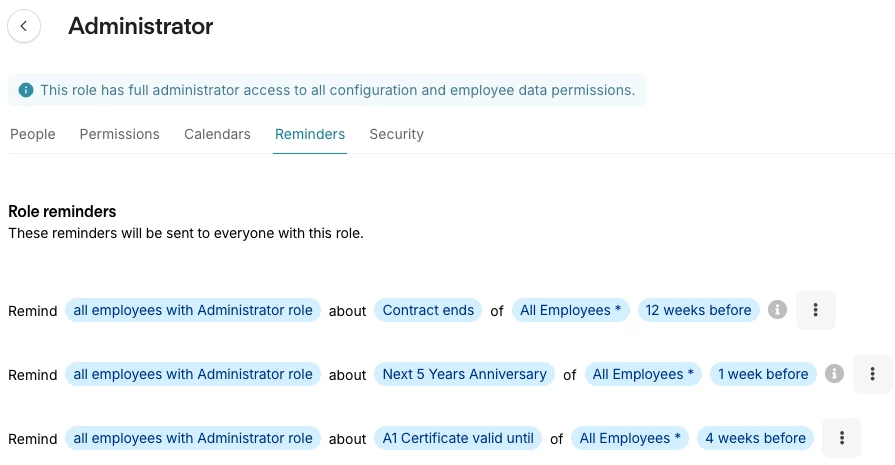Click the back arrow next to Administrator
895x465 pixels.
(24, 27)
